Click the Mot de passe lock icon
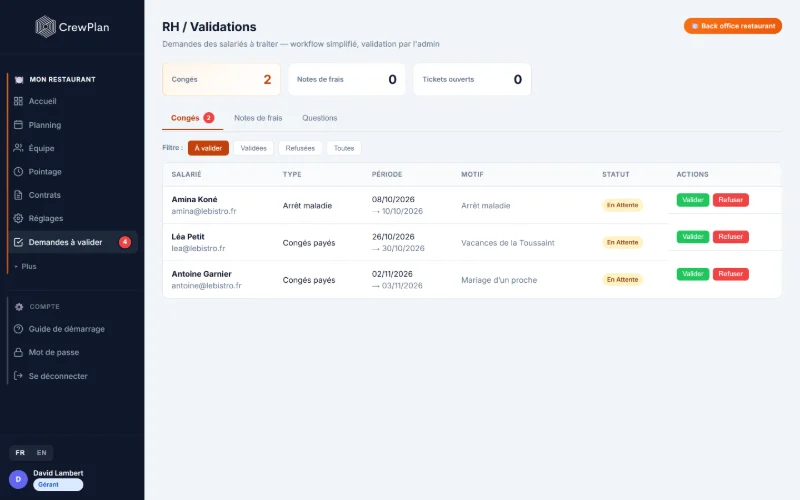Screen dimensions: 800x500 click(18, 353)
